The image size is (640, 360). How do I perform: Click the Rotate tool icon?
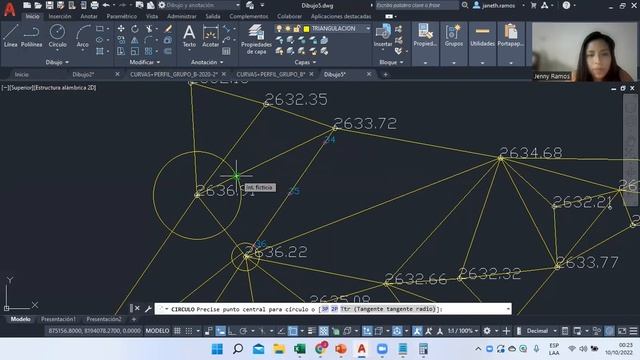[135, 29]
